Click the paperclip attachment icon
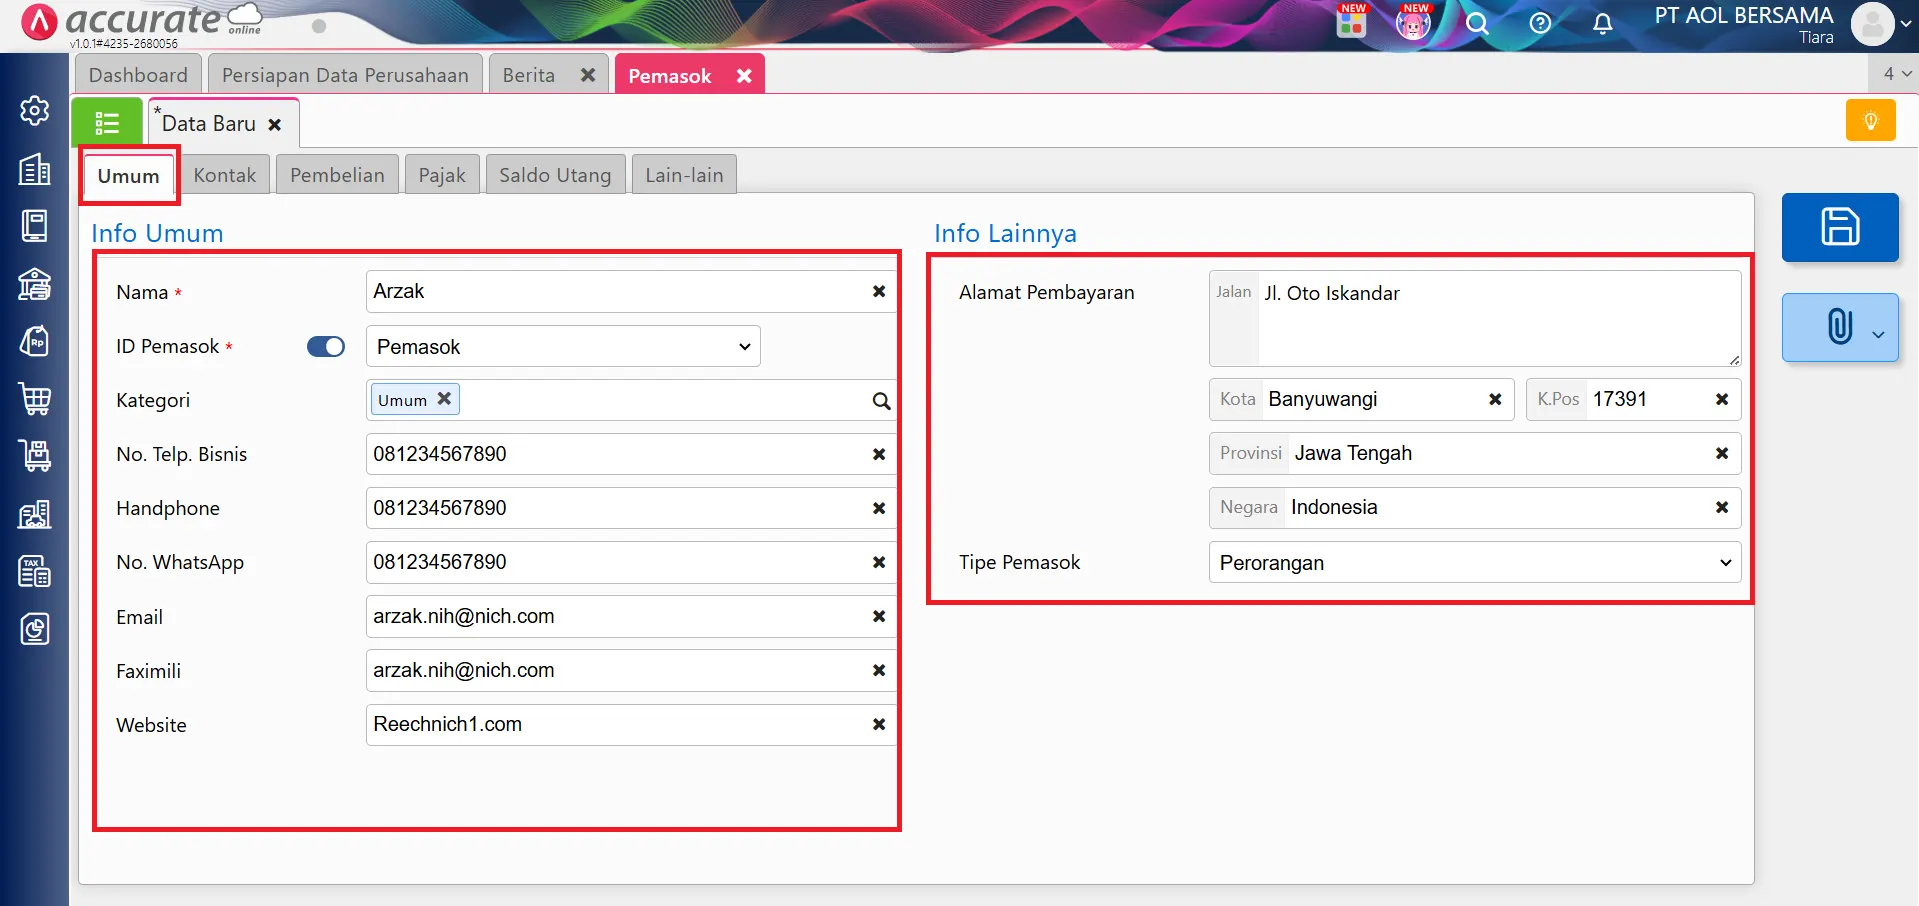The image size is (1919, 906). [x=1838, y=327]
